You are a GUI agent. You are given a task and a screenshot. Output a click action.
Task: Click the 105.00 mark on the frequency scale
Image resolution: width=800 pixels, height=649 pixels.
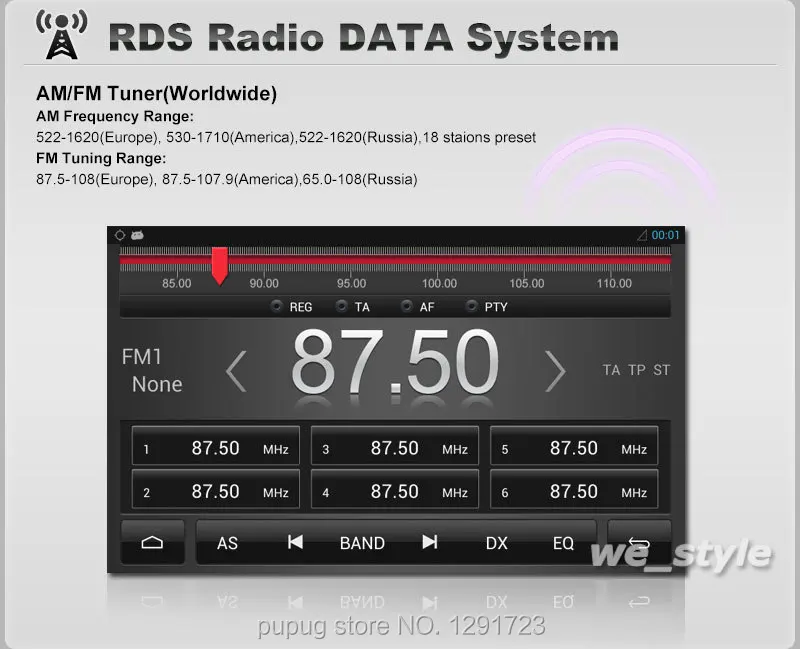point(527,283)
